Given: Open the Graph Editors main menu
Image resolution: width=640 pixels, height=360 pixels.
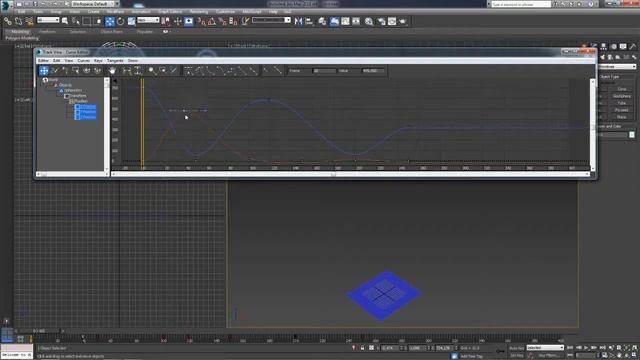Looking at the screenshot, I should pyautogui.click(x=170, y=12).
